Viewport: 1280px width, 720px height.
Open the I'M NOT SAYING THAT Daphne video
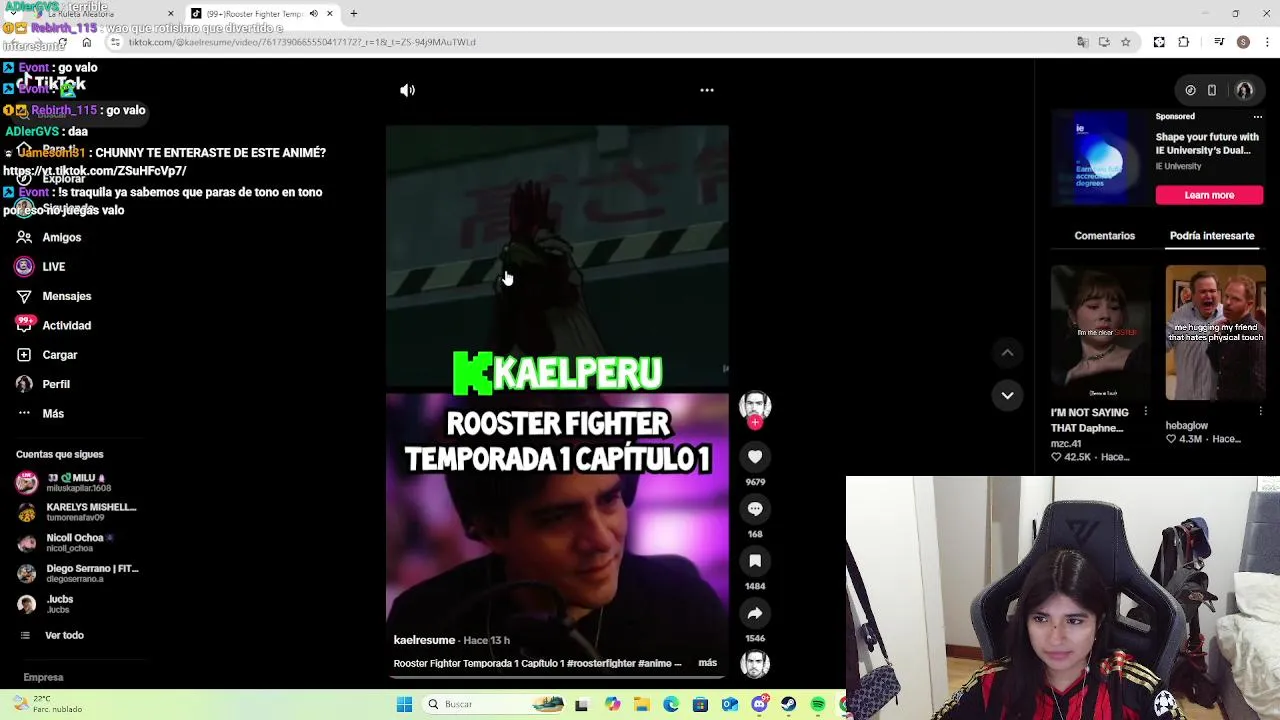1100,333
